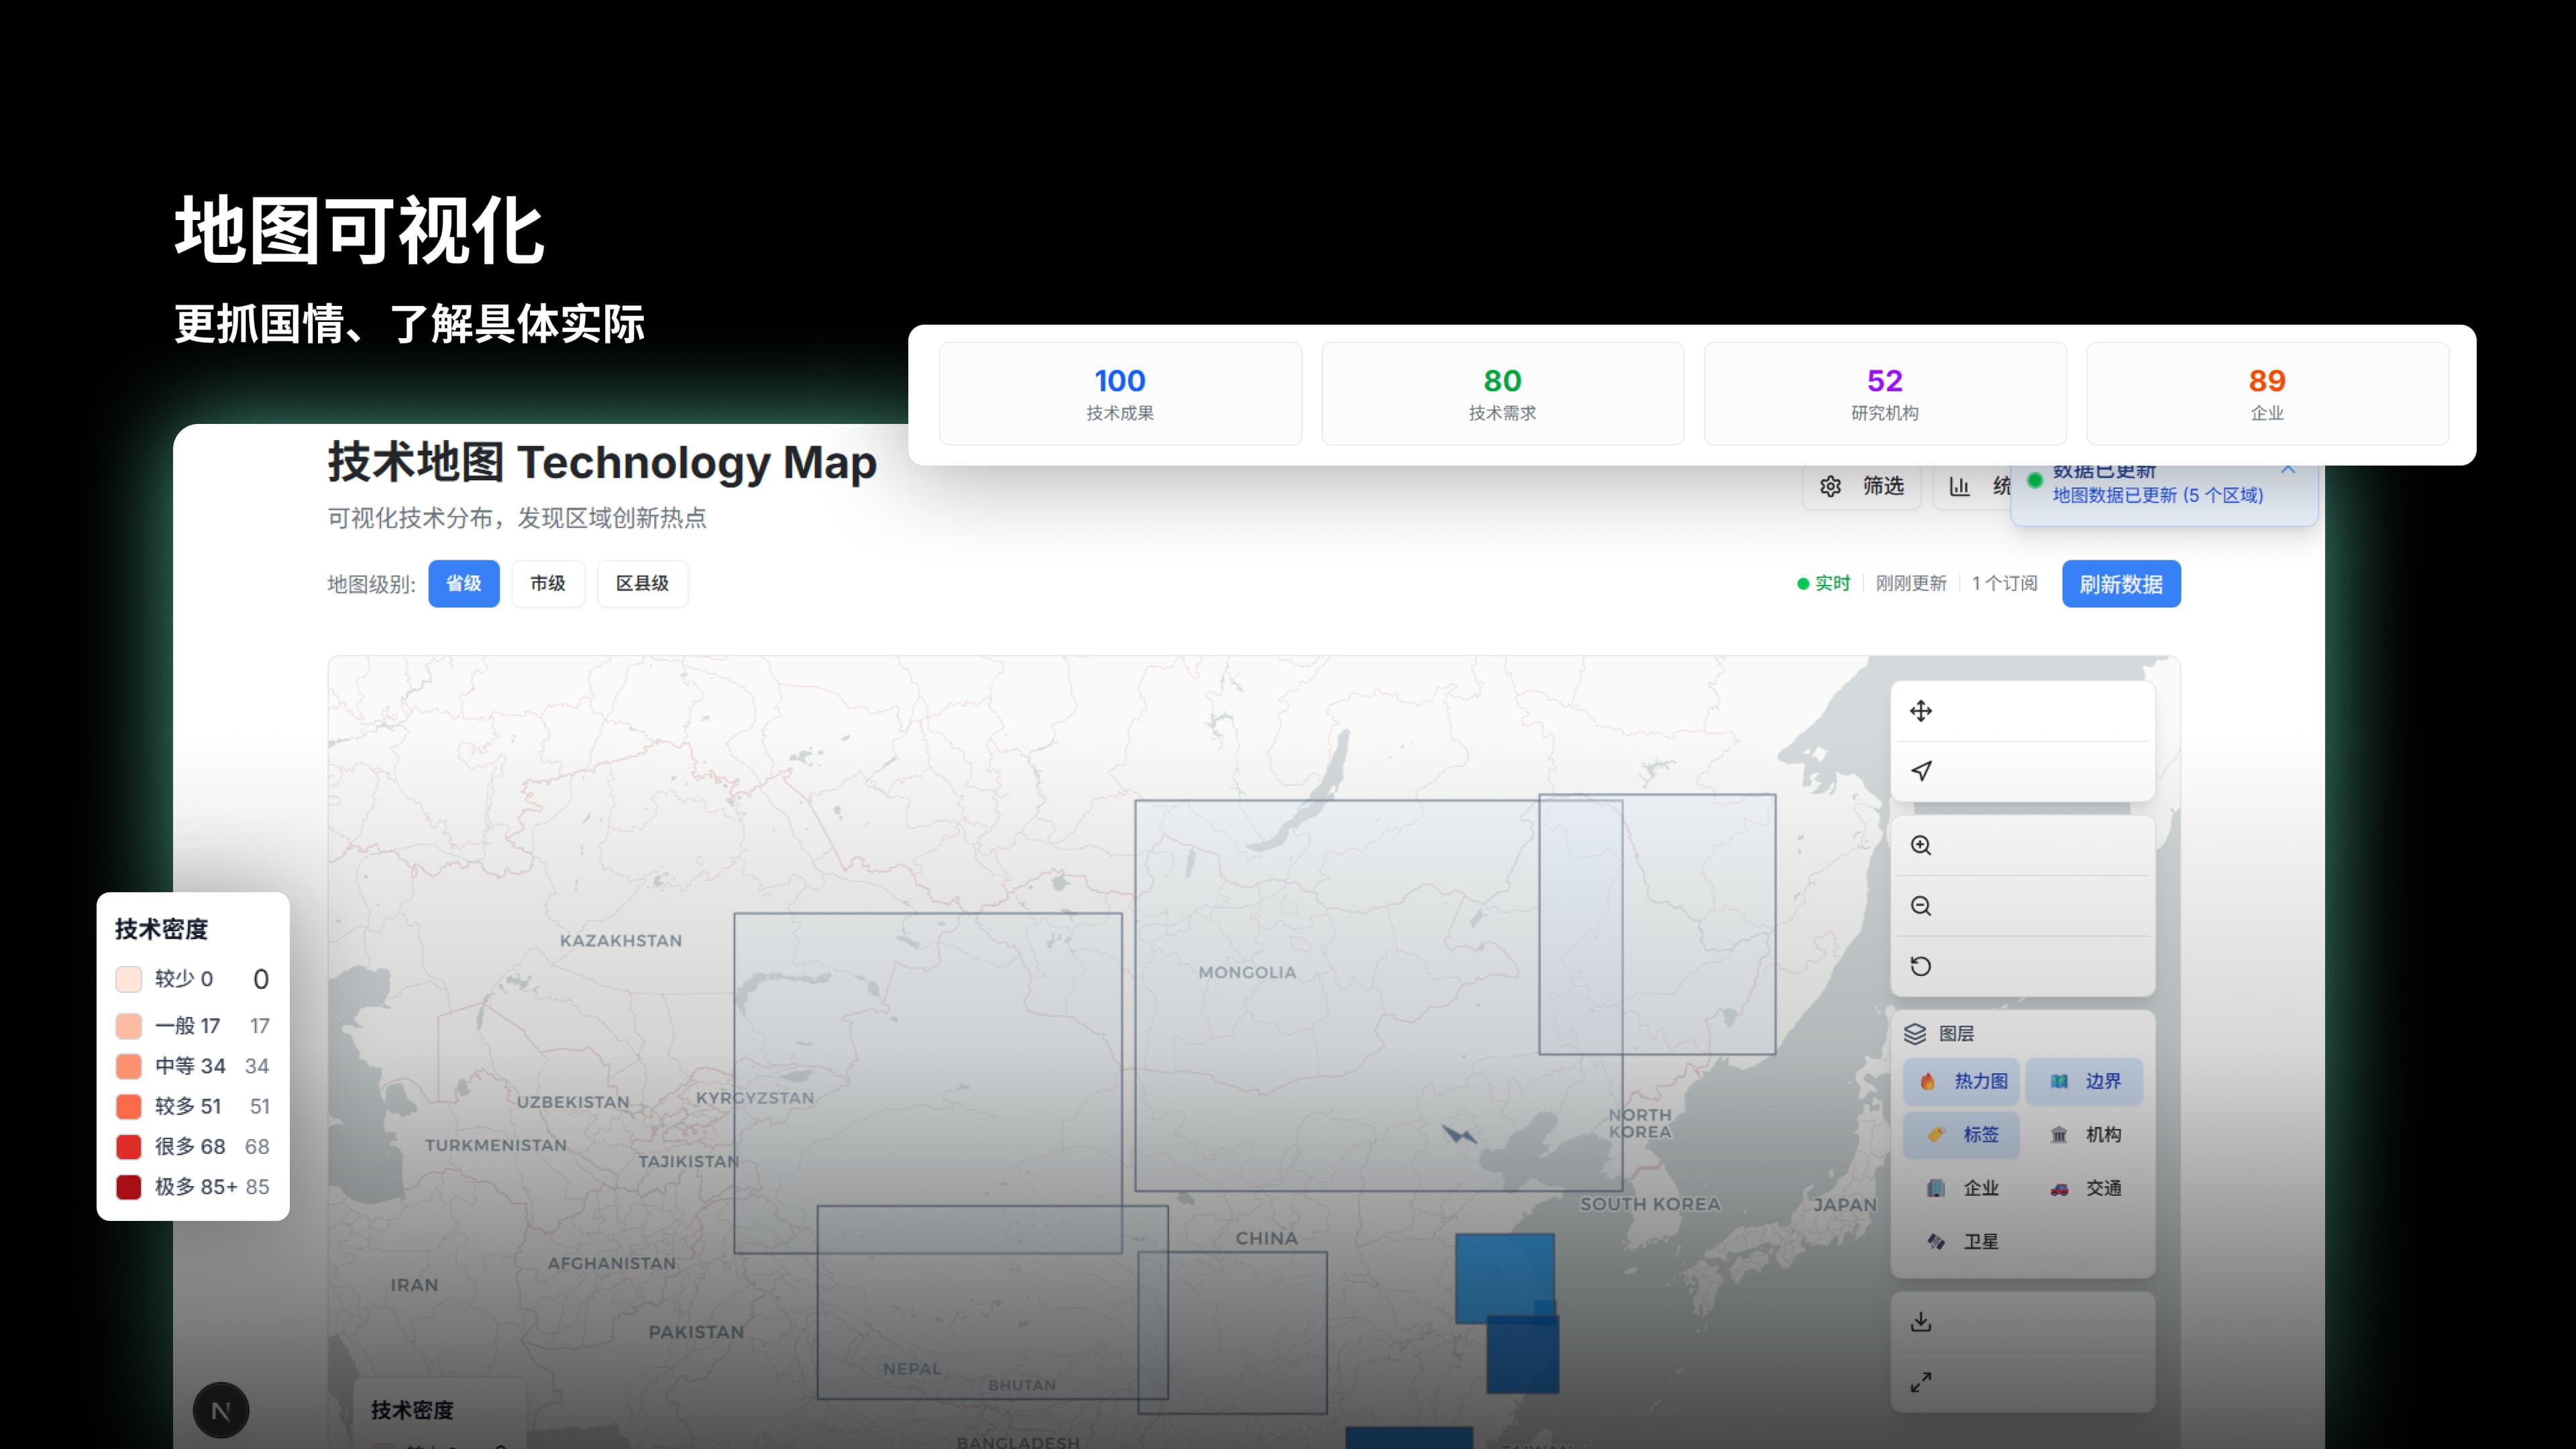Zoom out using the magnifier minus icon
The image size is (2576, 1449).
(x=1920, y=906)
